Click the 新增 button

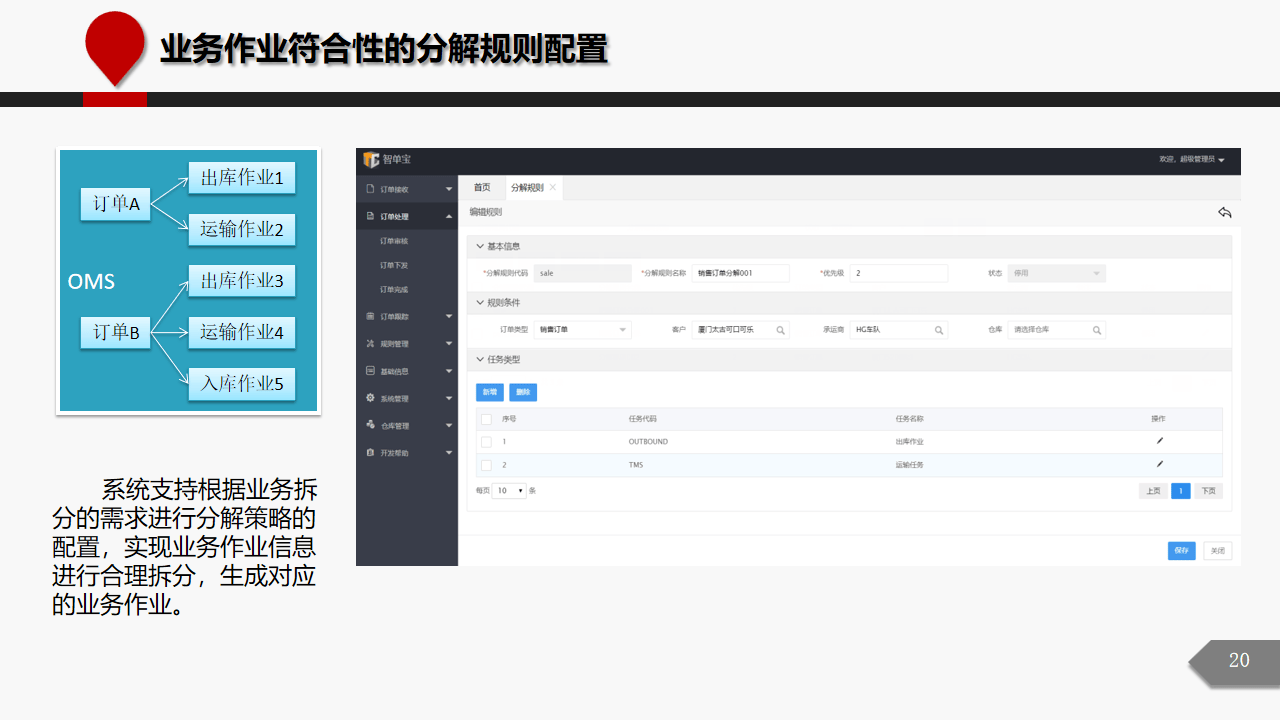(490, 392)
